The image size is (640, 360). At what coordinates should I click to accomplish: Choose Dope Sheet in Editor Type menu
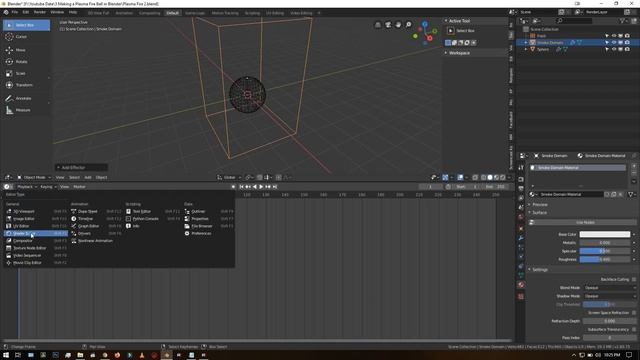click(x=96, y=211)
